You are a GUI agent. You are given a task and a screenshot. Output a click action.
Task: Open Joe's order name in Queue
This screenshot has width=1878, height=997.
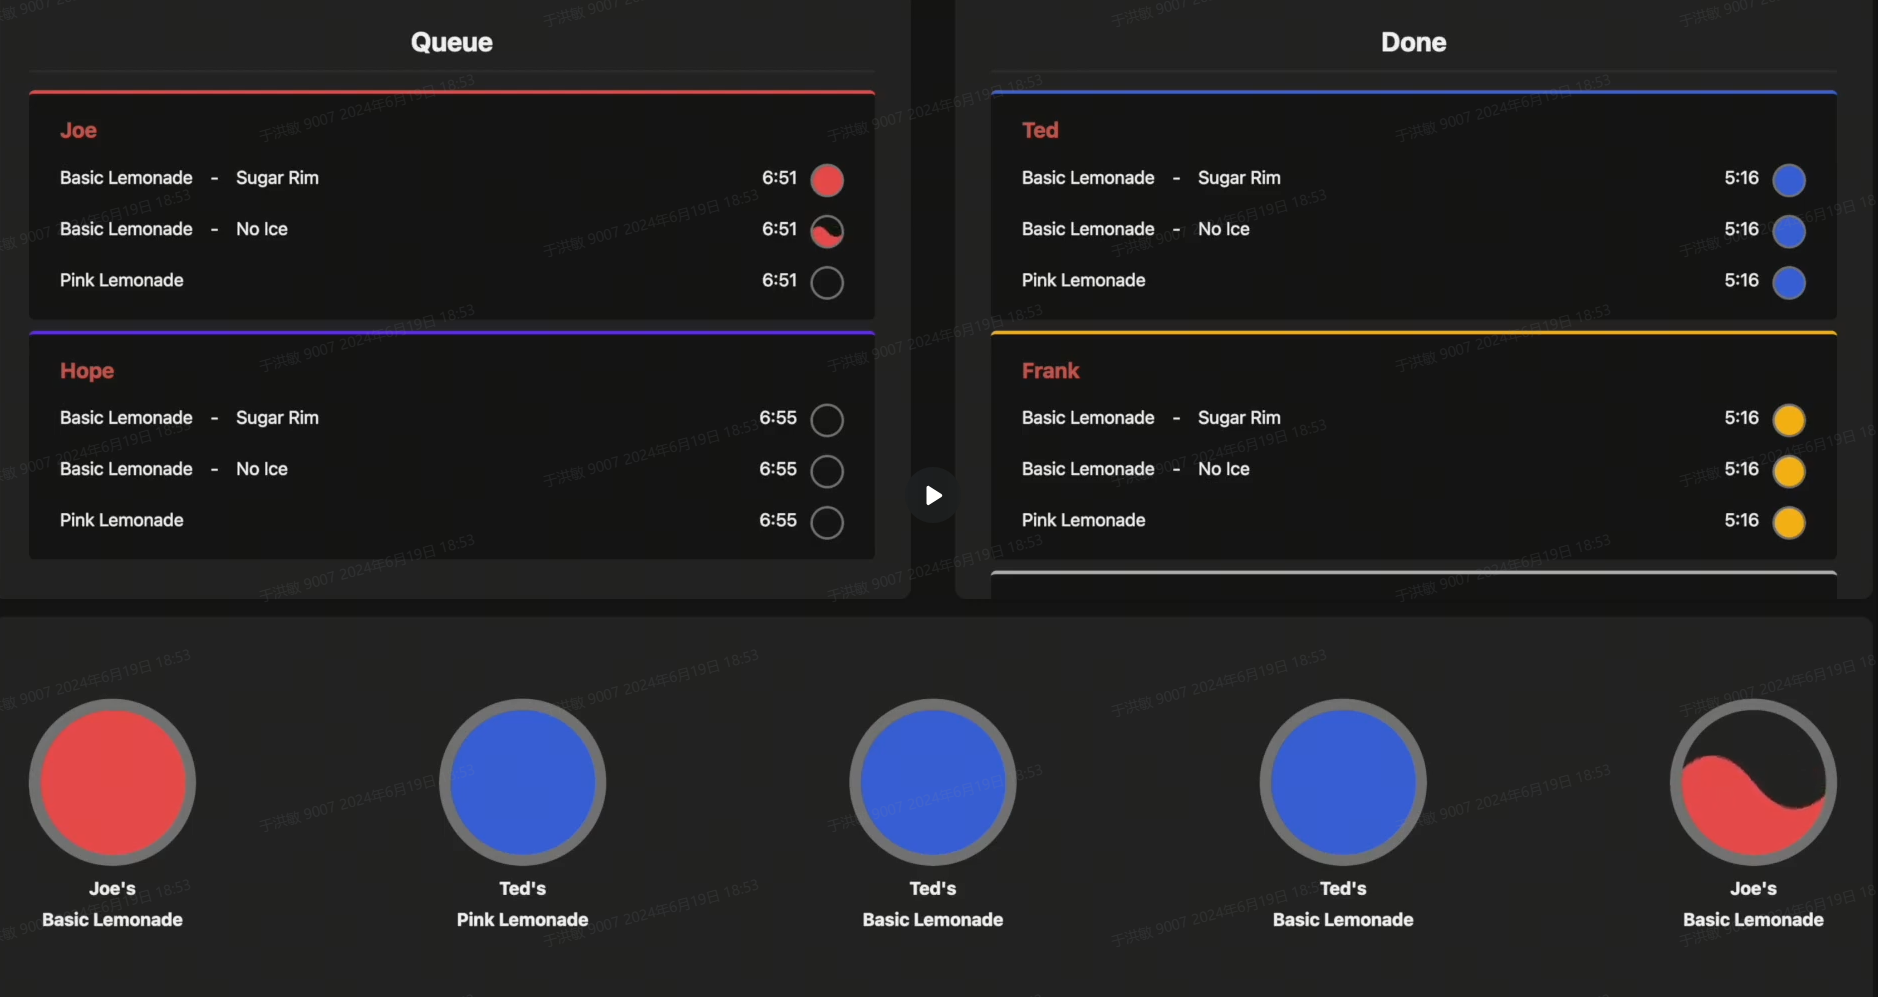coord(78,130)
